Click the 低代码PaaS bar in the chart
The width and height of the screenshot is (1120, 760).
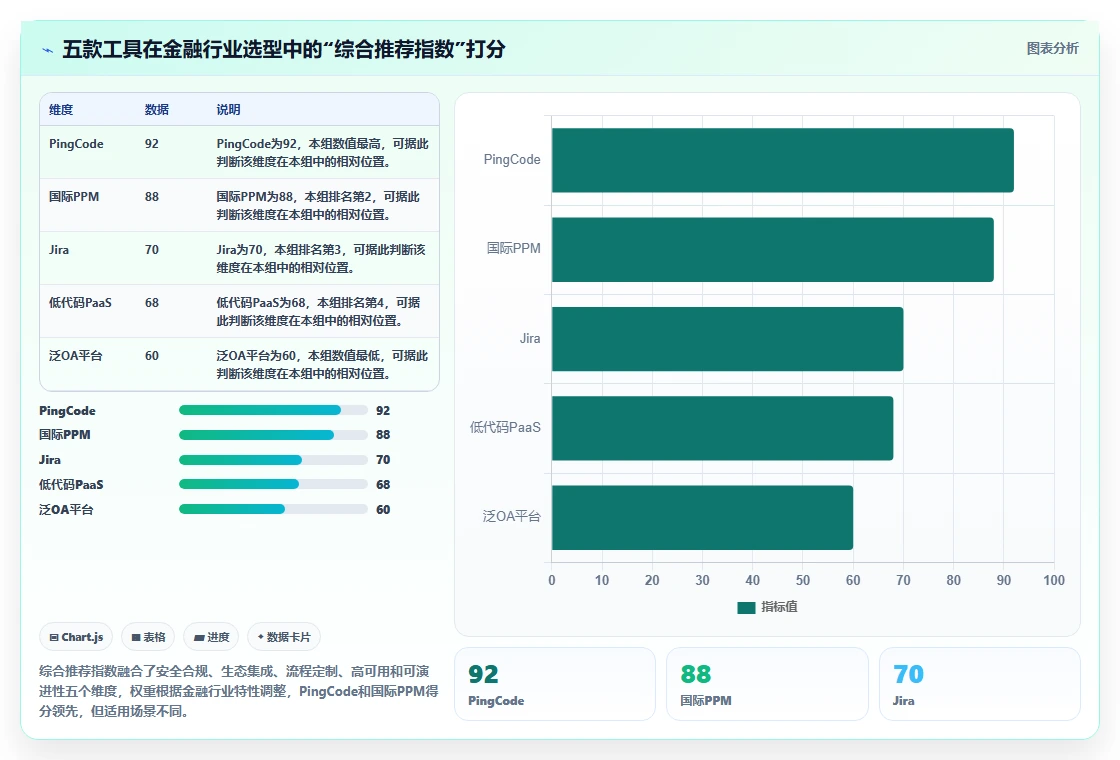(723, 428)
